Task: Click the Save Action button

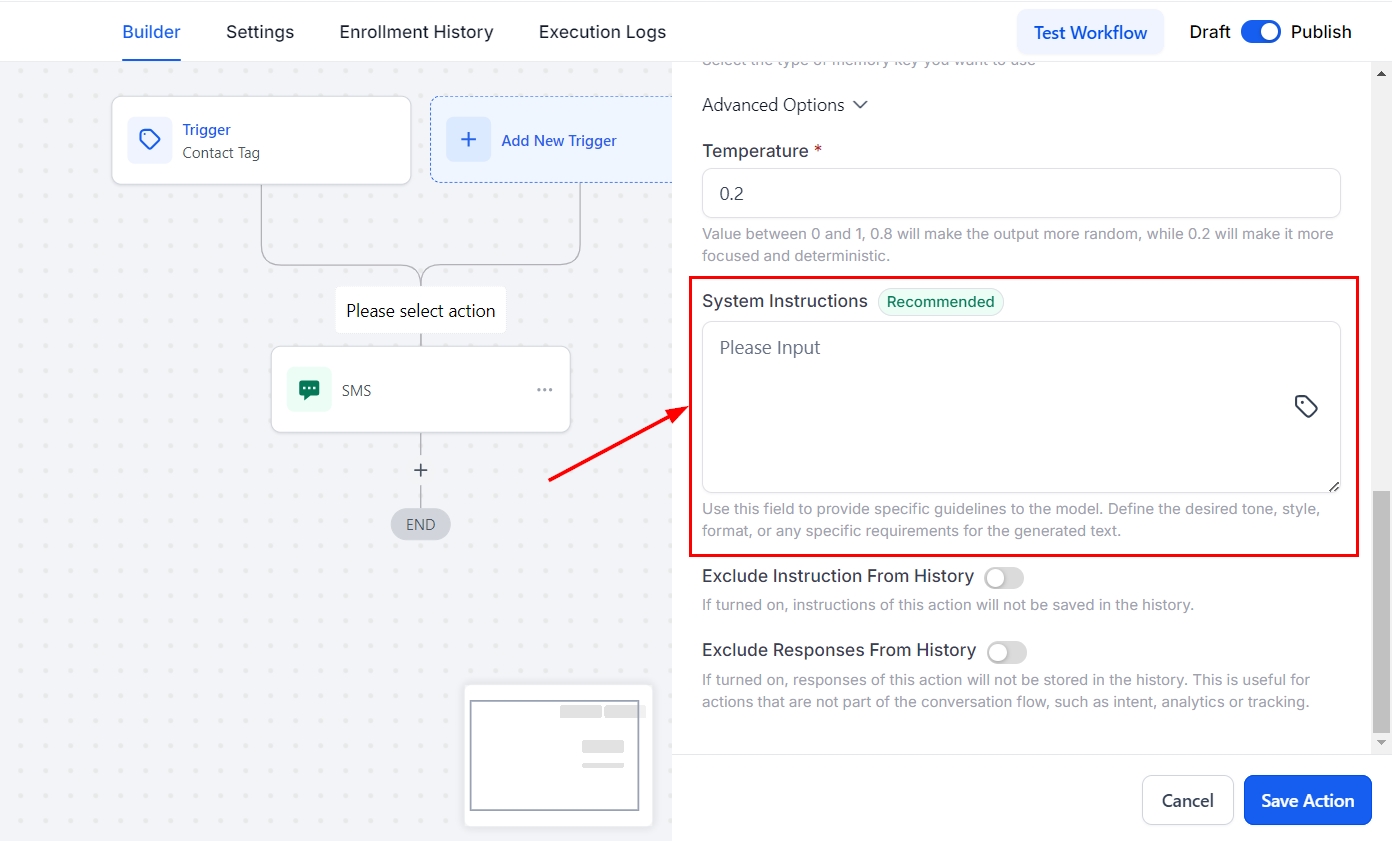Action: [x=1307, y=800]
